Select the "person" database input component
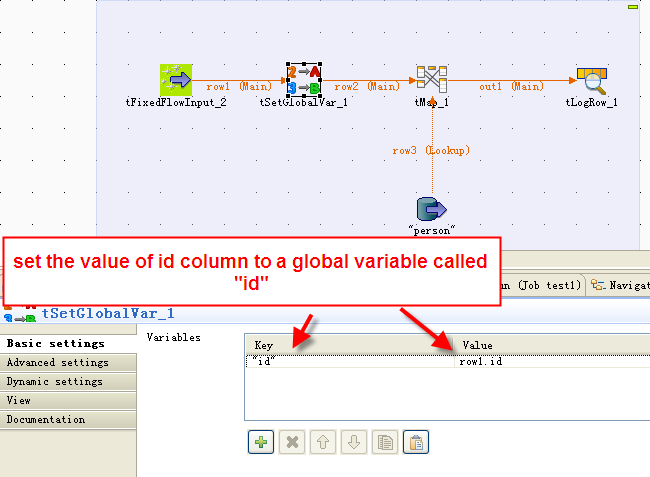The width and height of the screenshot is (650, 477). (x=432, y=209)
